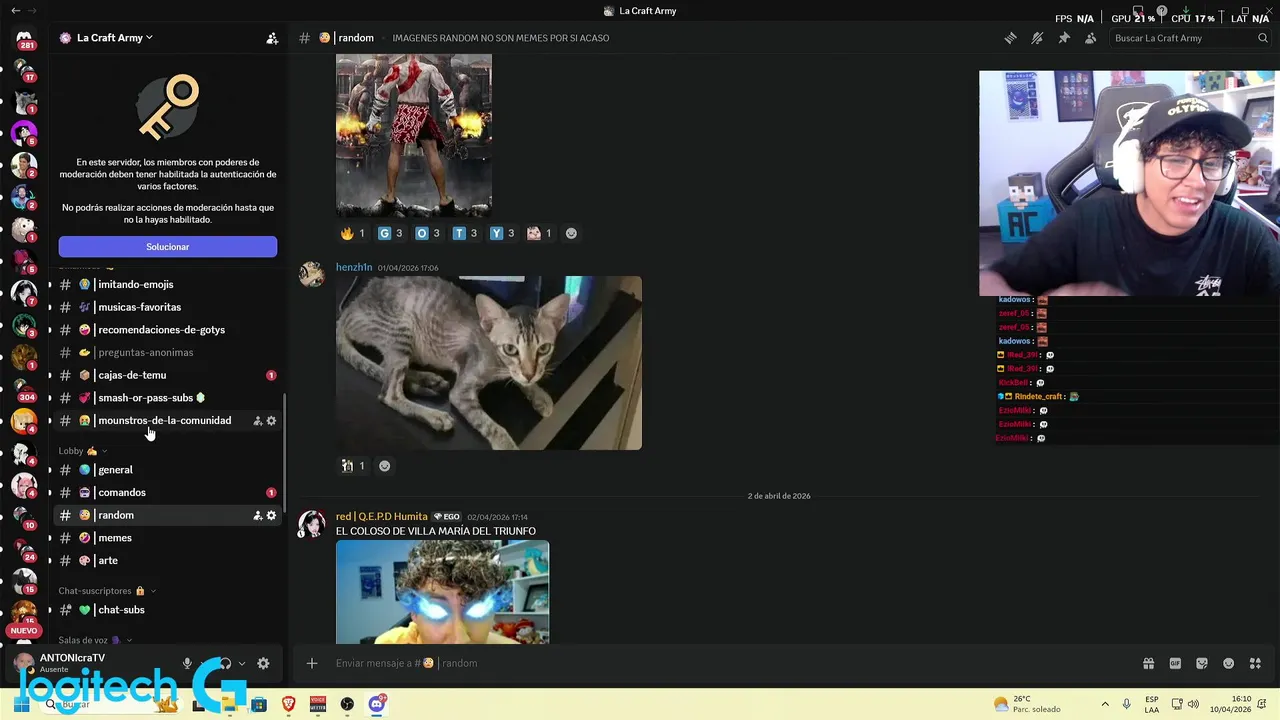This screenshot has width=1280, height=720.
Task: Open the arte channel
Action: [x=167, y=561]
